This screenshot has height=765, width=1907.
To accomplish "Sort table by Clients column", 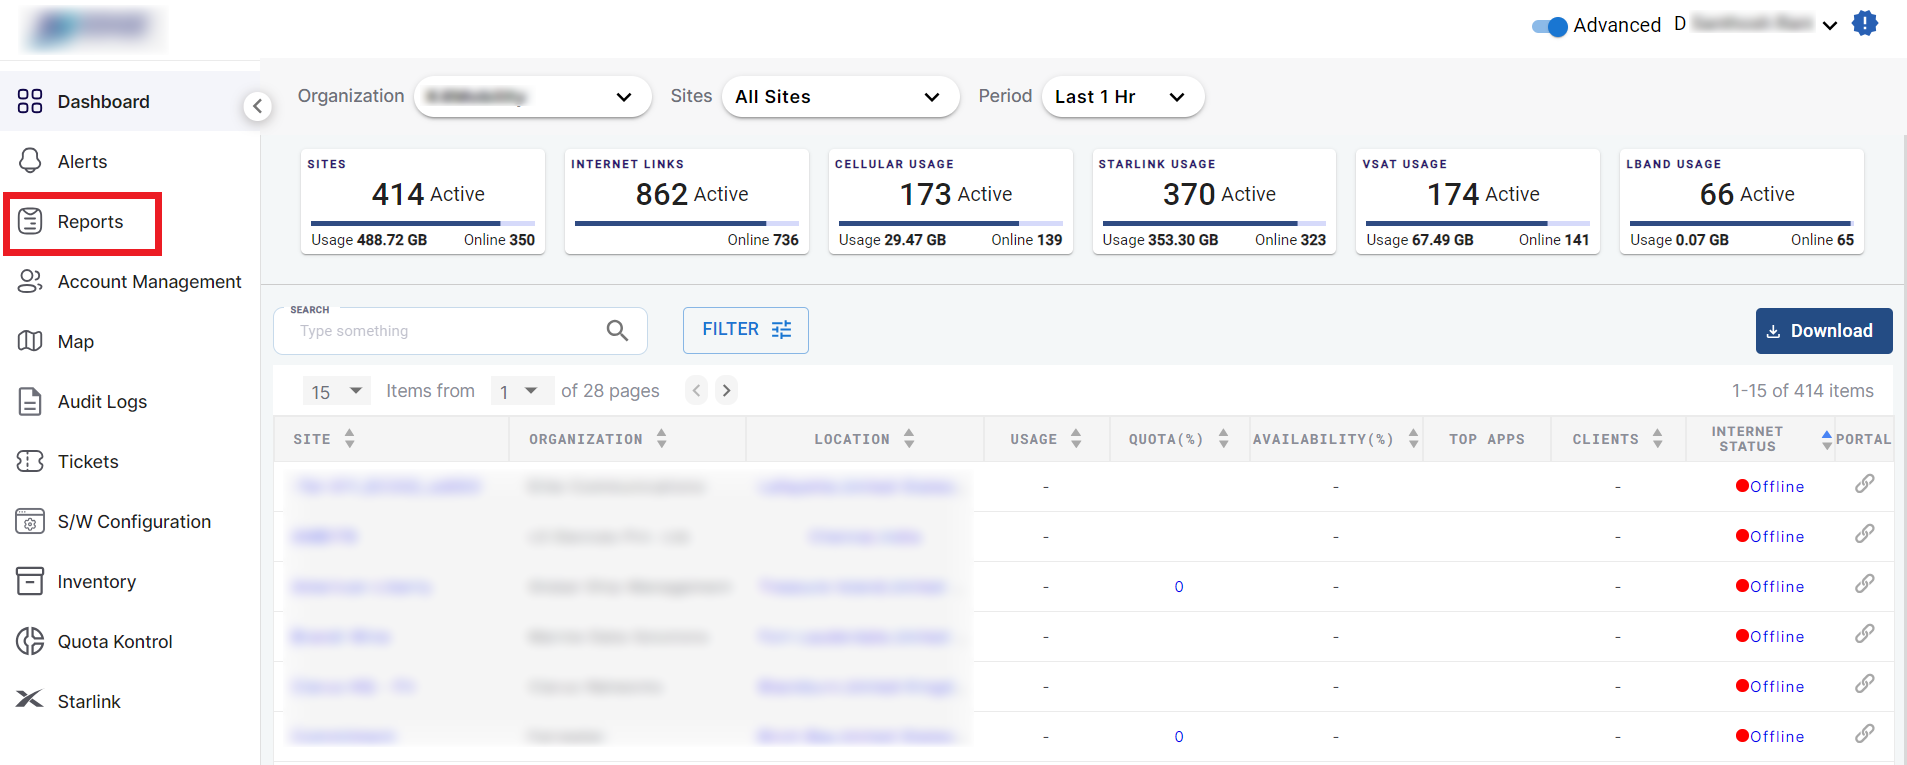I will [x=1657, y=439].
